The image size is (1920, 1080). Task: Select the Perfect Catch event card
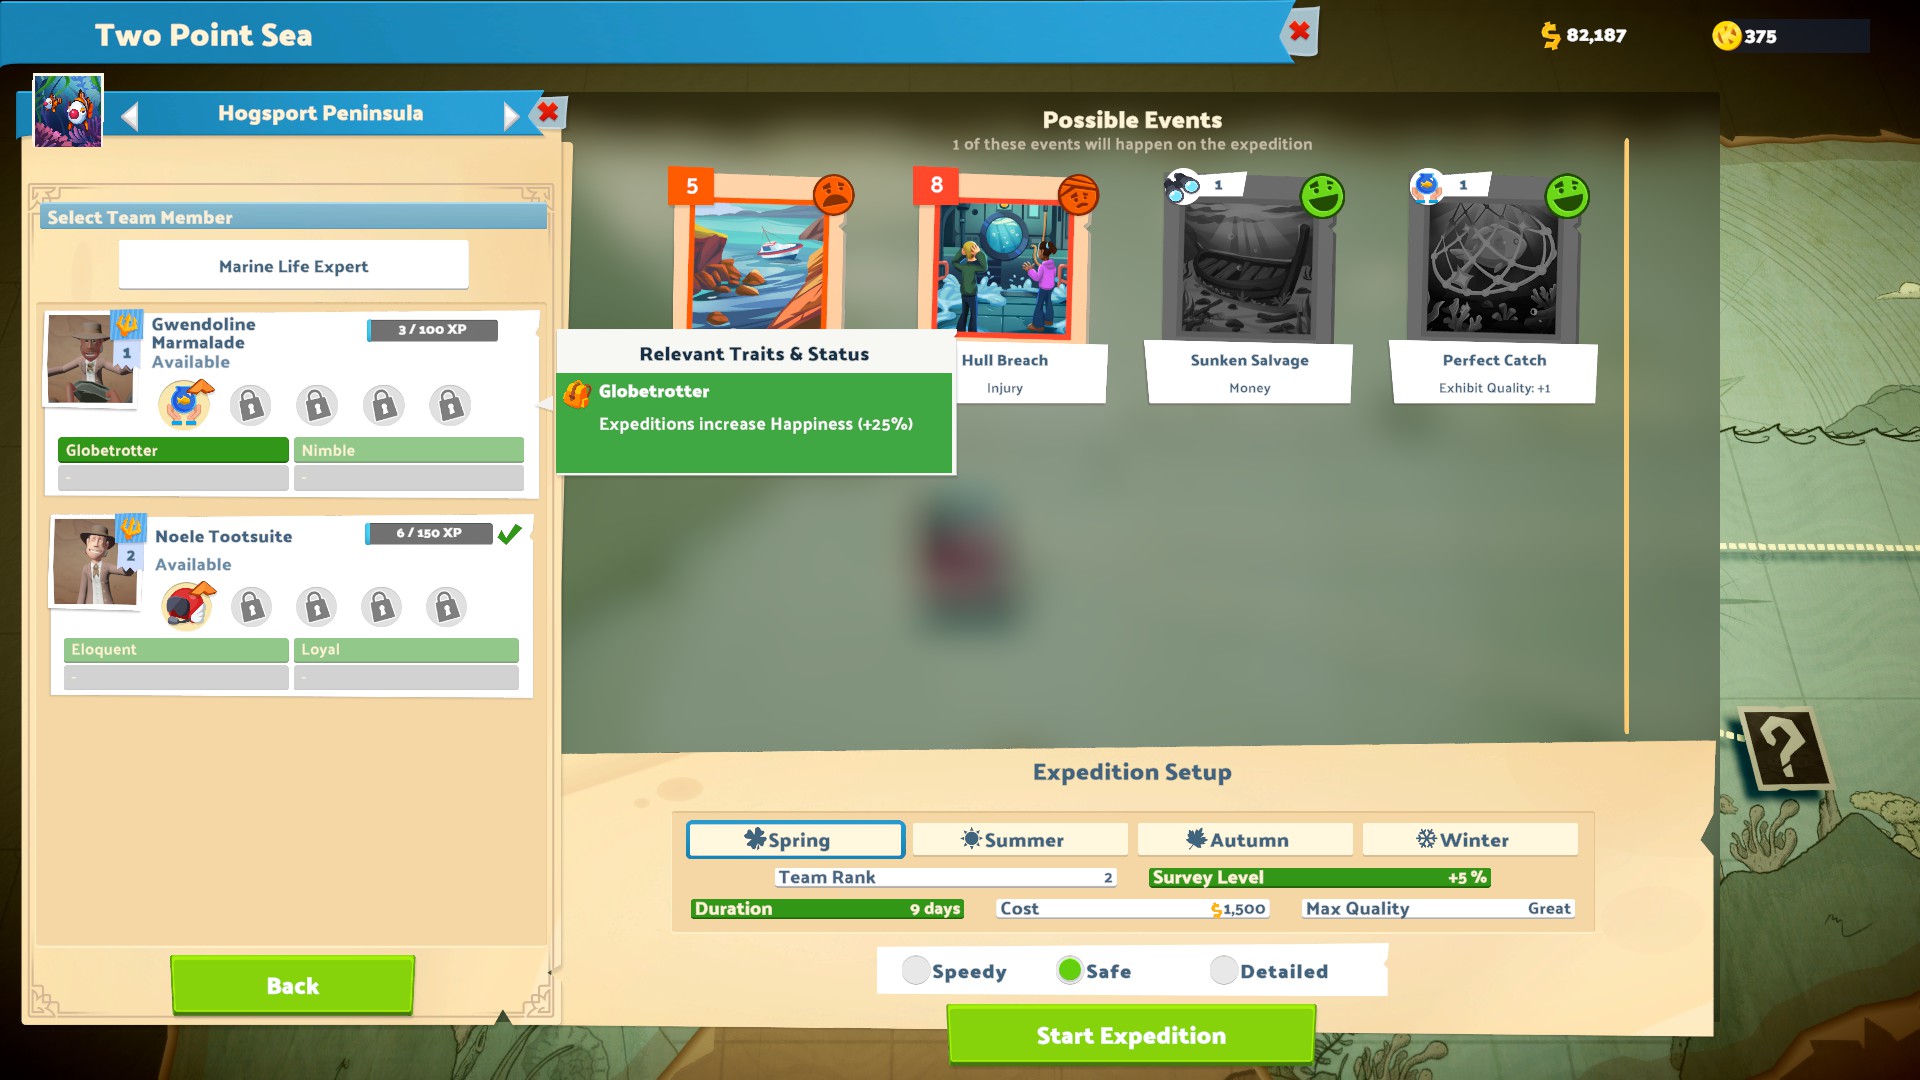(1494, 285)
